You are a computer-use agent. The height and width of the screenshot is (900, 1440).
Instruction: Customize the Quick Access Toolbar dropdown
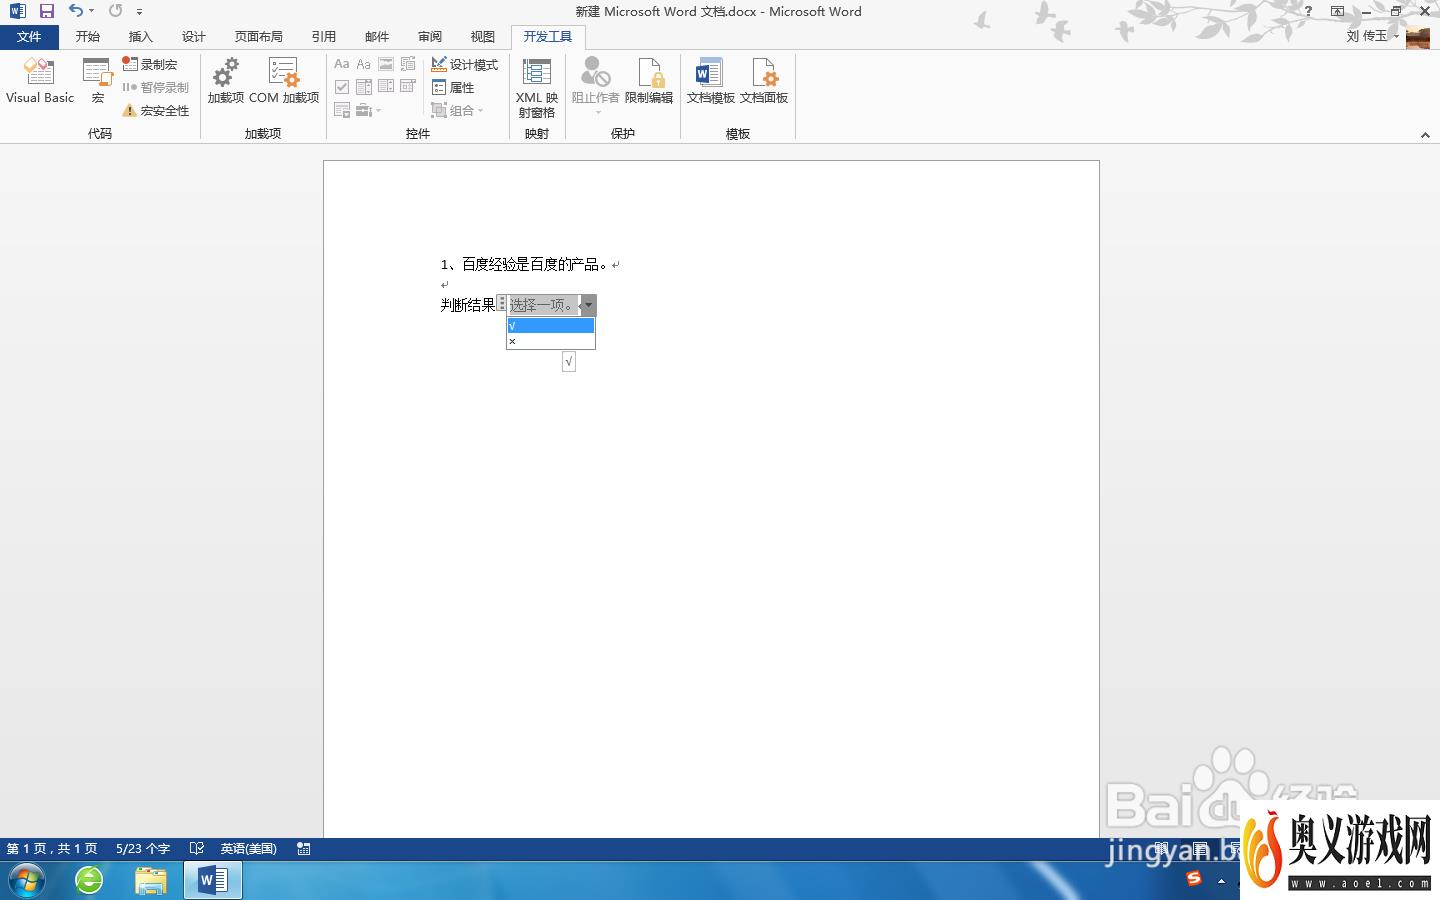point(139,12)
